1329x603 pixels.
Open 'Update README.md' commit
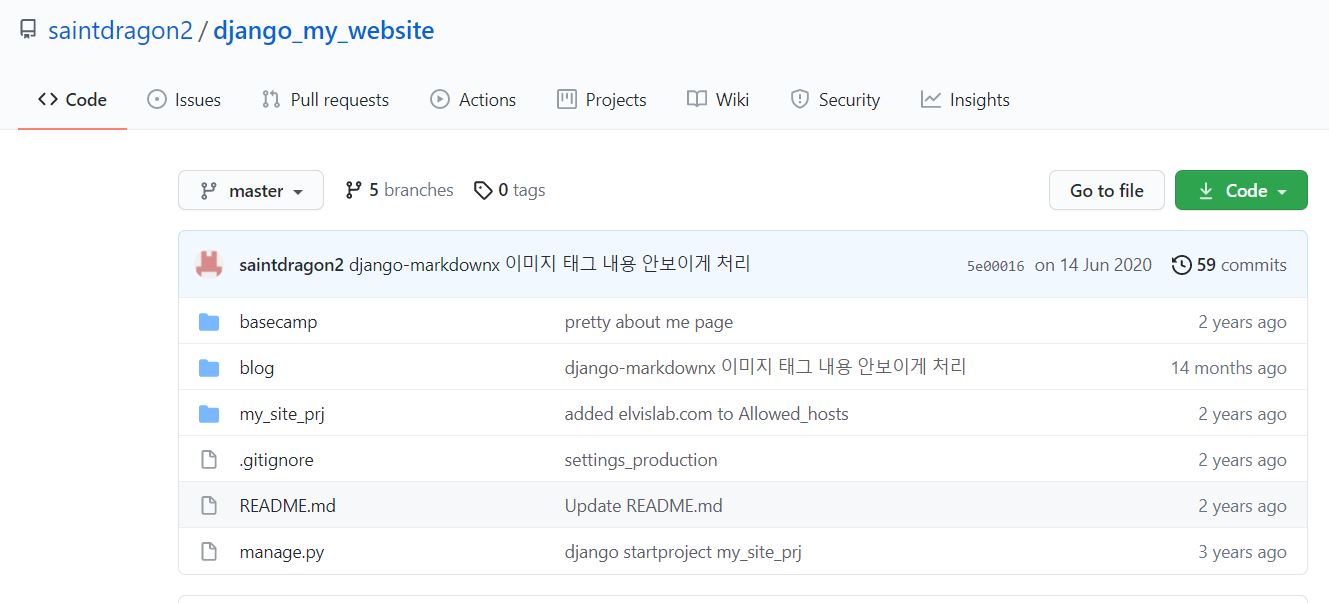click(x=644, y=506)
